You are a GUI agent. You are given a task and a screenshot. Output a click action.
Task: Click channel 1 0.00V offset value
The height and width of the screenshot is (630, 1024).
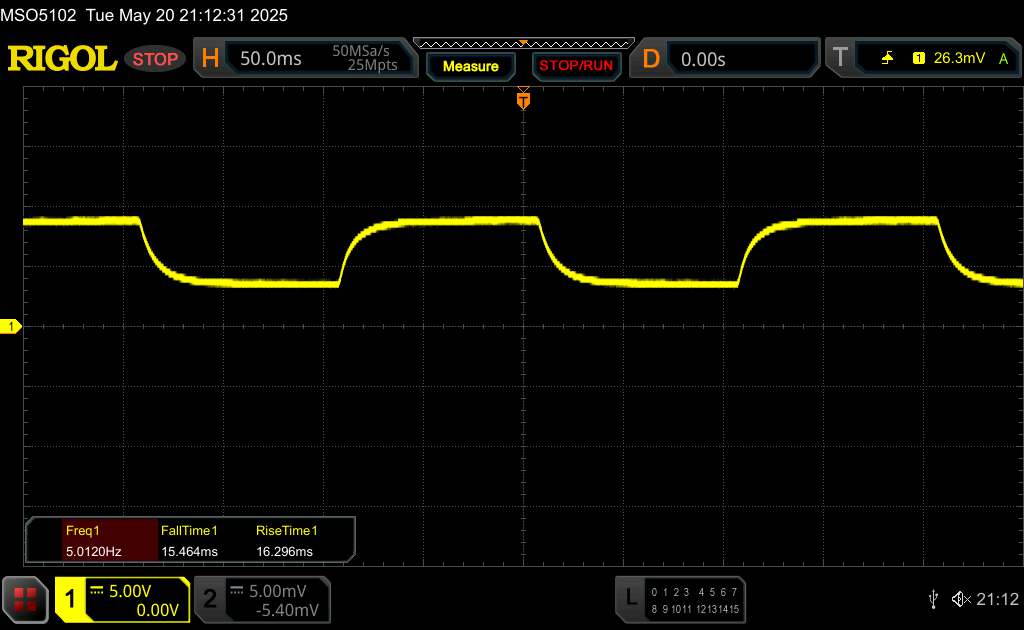pyautogui.click(x=157, y=610)
